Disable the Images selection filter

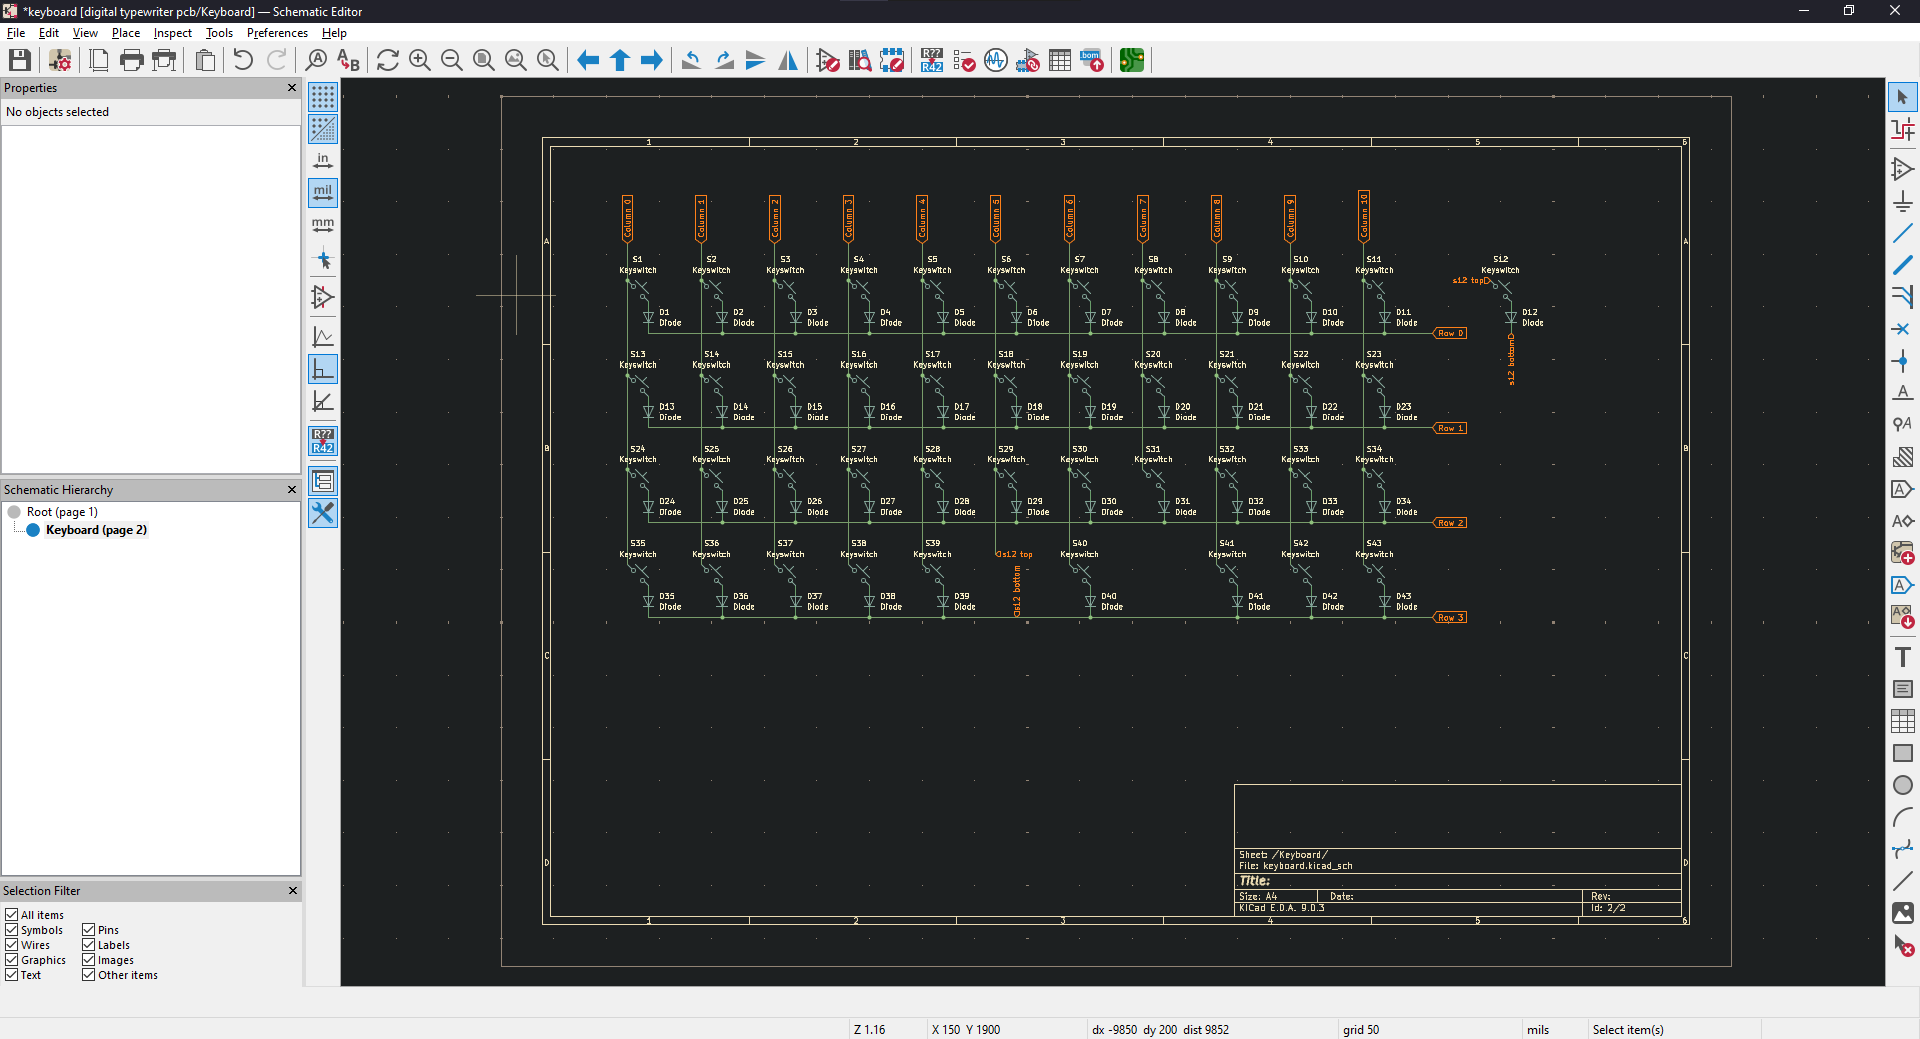click(88, 960)
